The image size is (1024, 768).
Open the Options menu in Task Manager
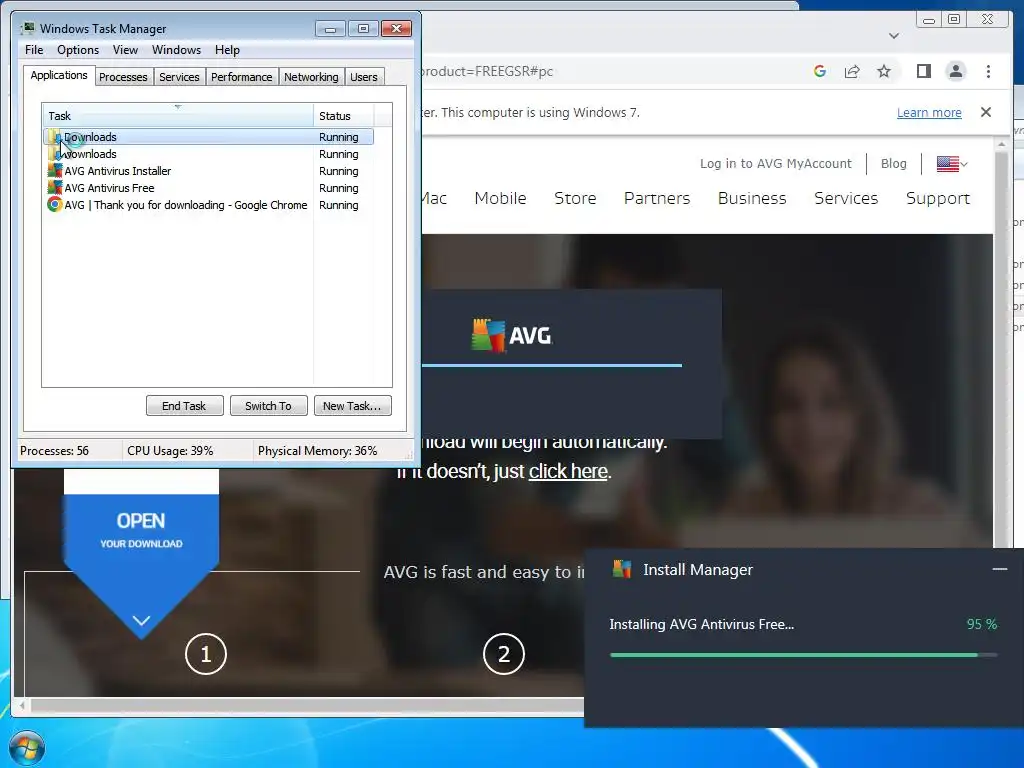coord(78,50)
